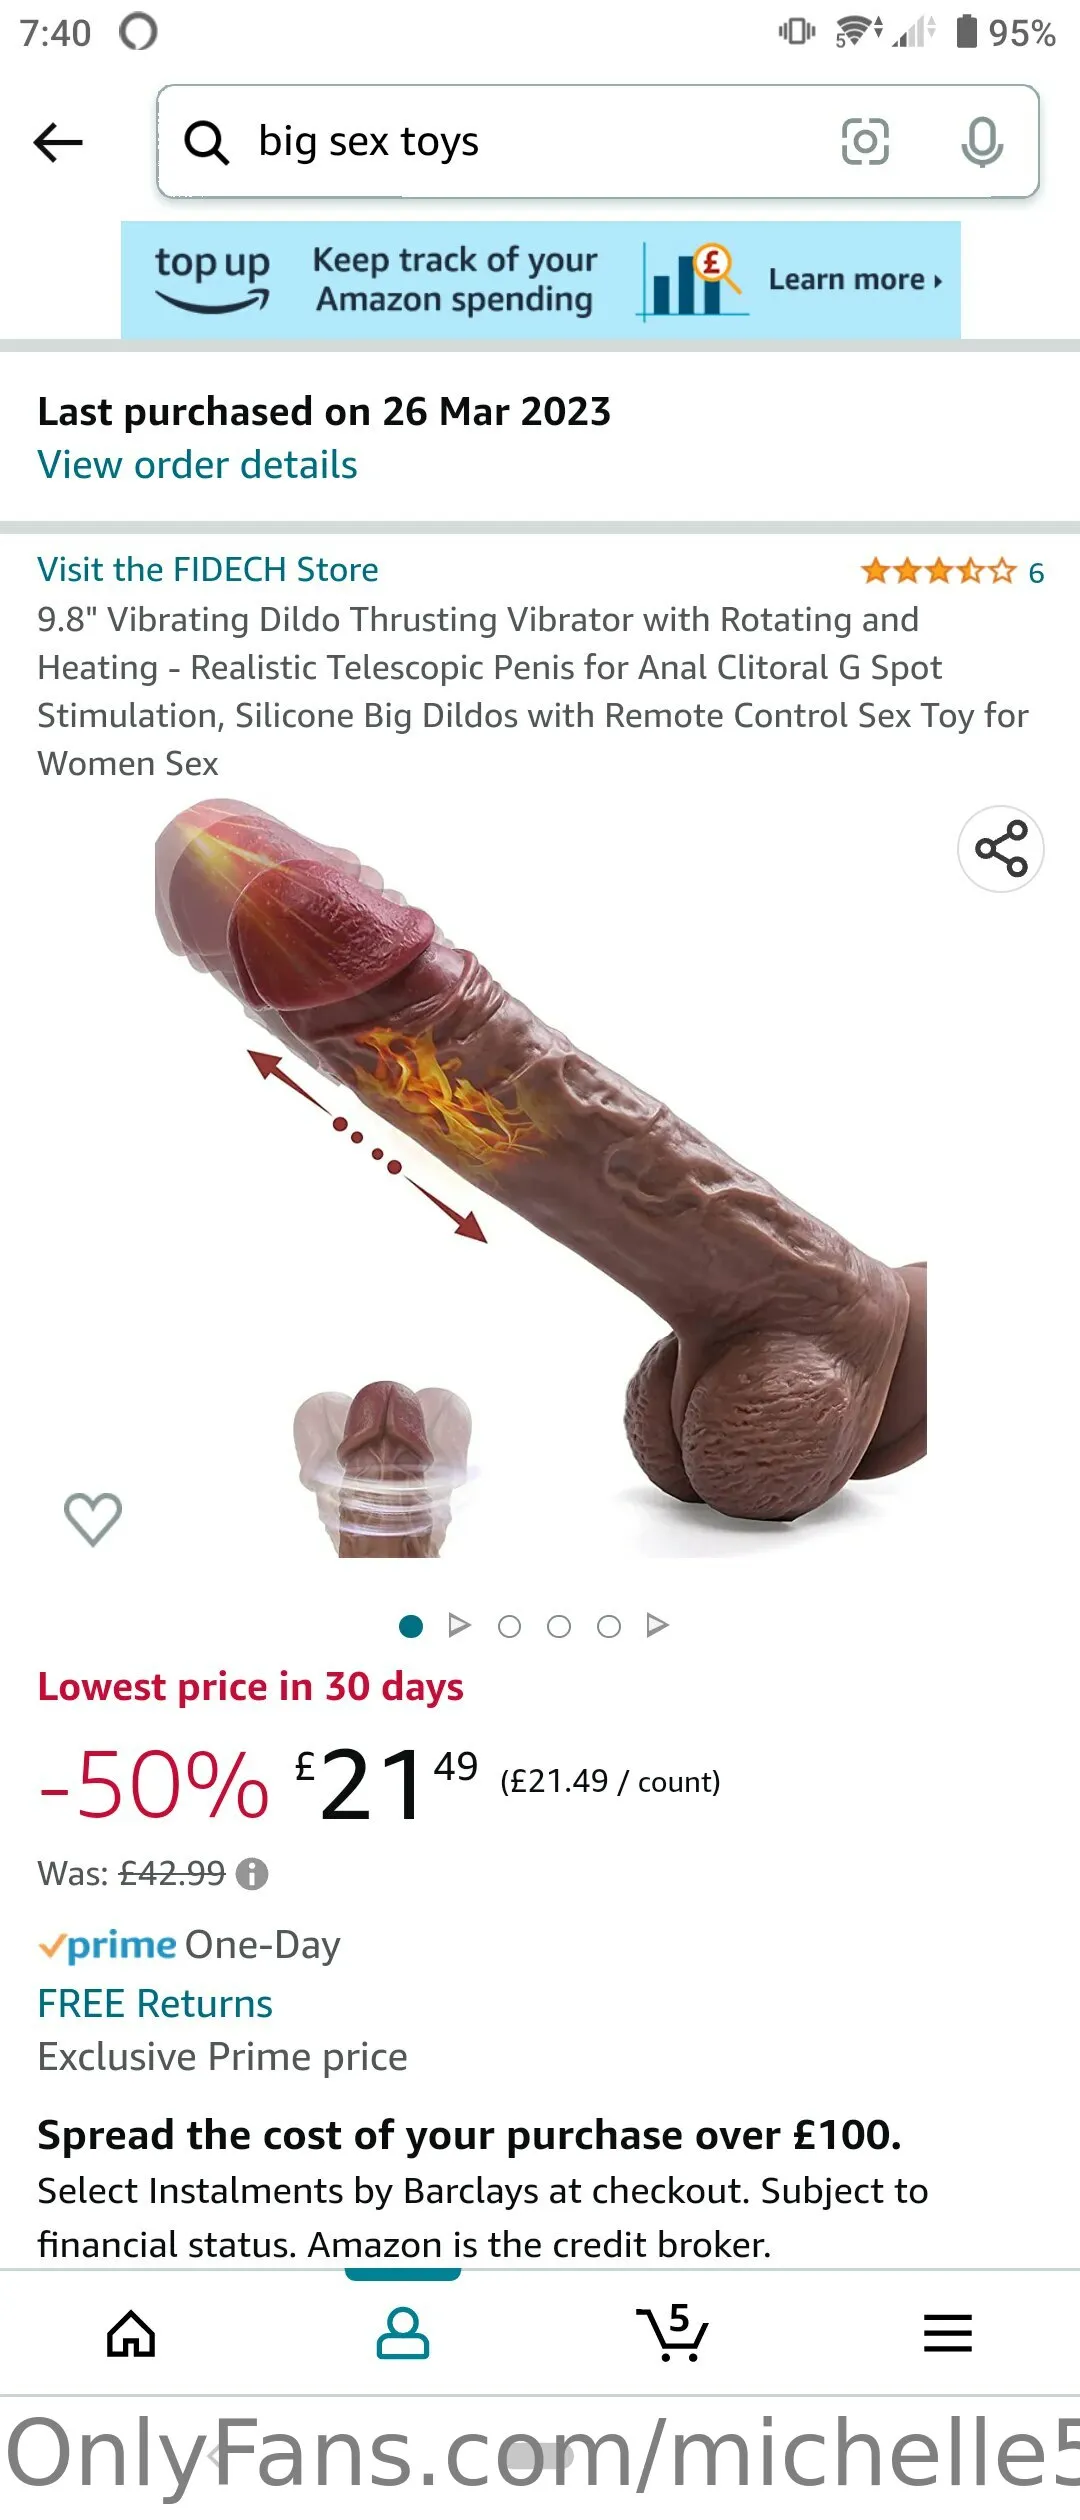Share this product via share icon

(x=1001, y=848)
